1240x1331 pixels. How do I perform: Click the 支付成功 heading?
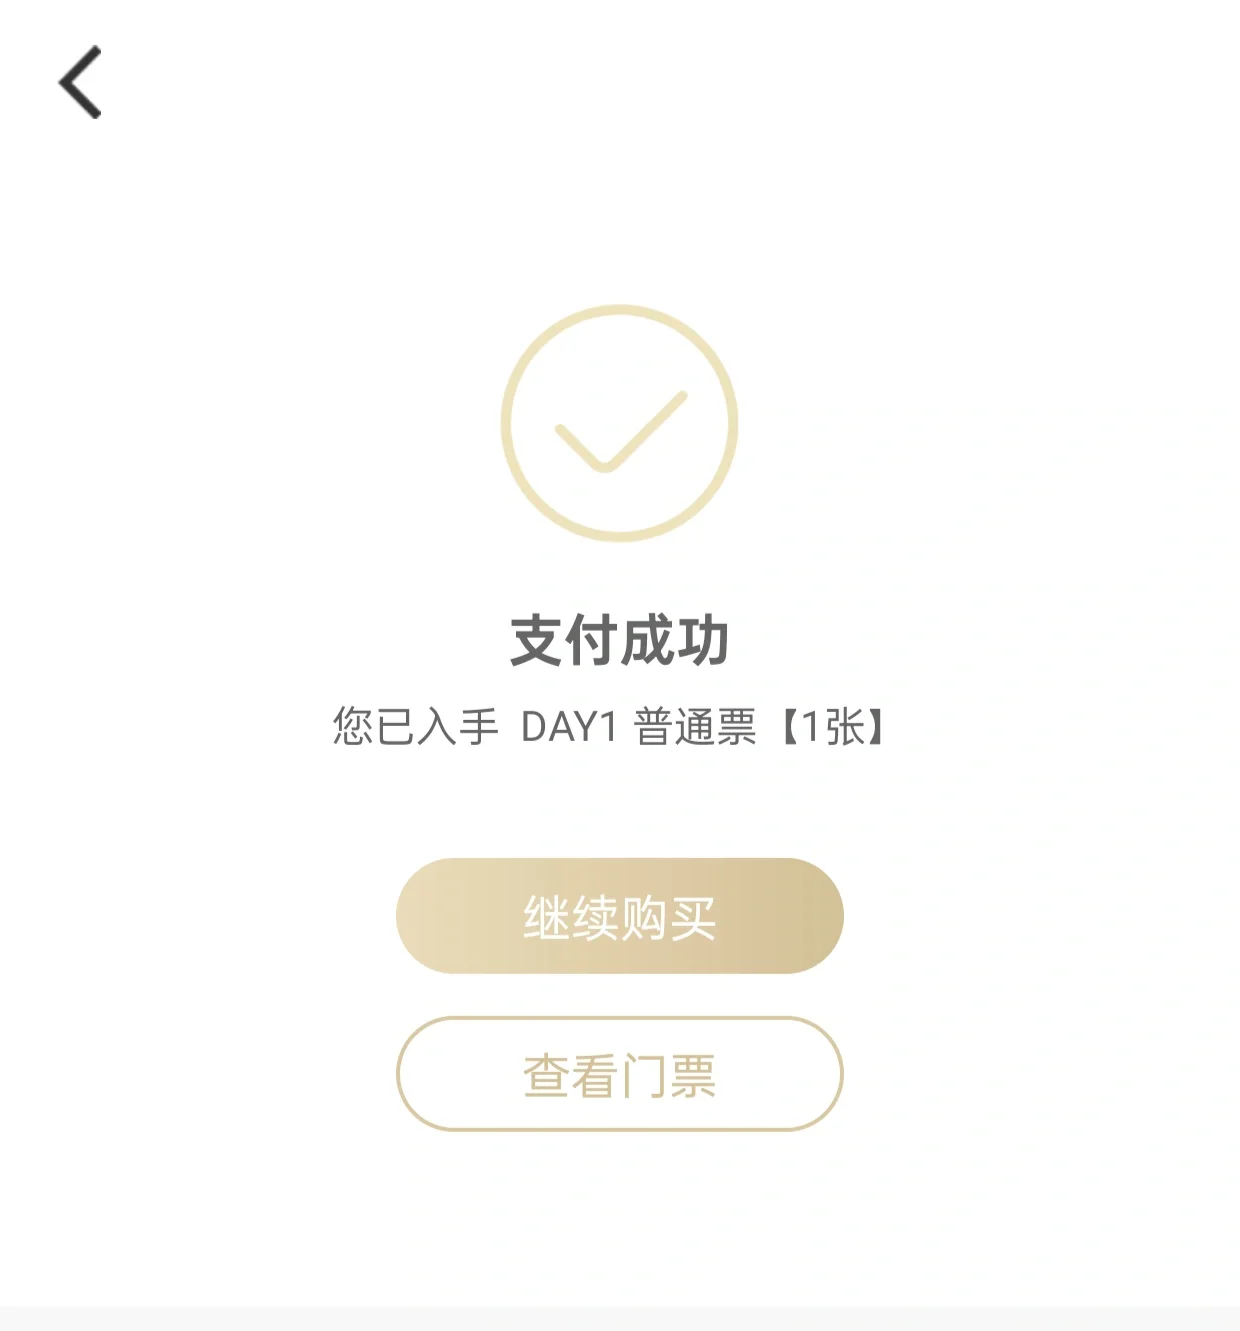(x=620, y=641)
